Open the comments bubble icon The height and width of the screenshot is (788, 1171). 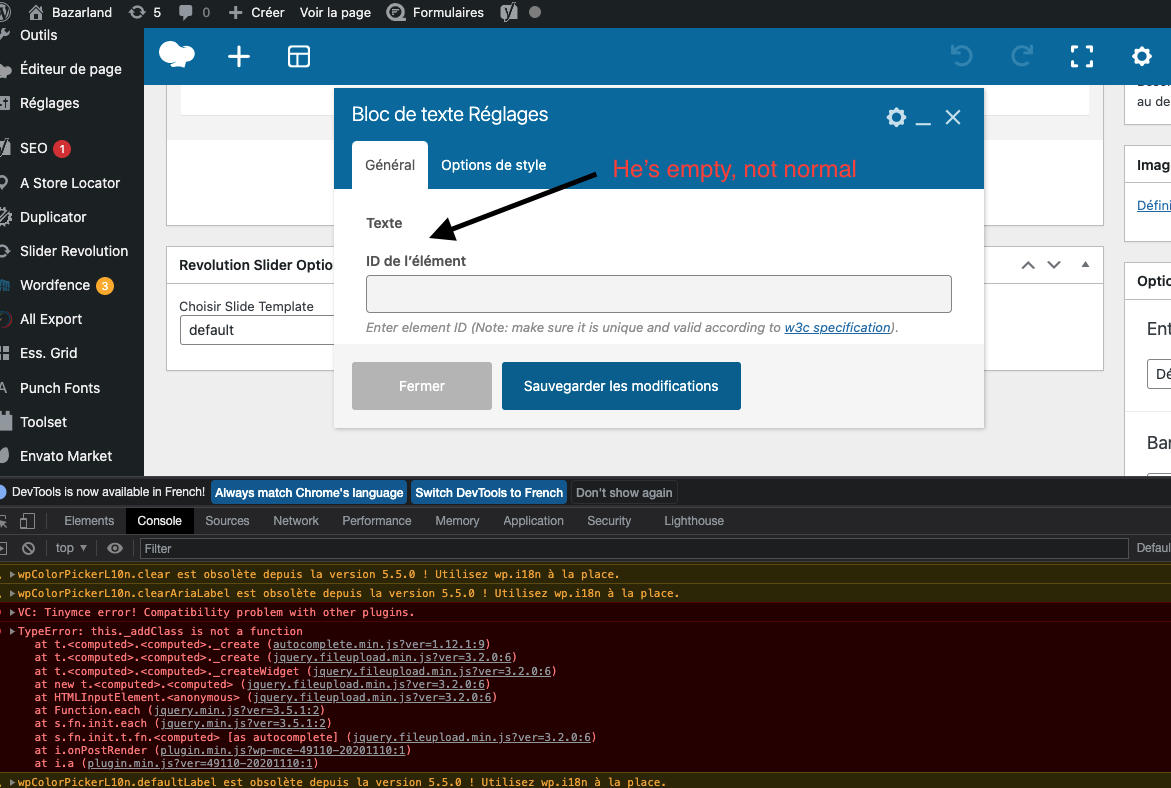[x=186, y=12]
